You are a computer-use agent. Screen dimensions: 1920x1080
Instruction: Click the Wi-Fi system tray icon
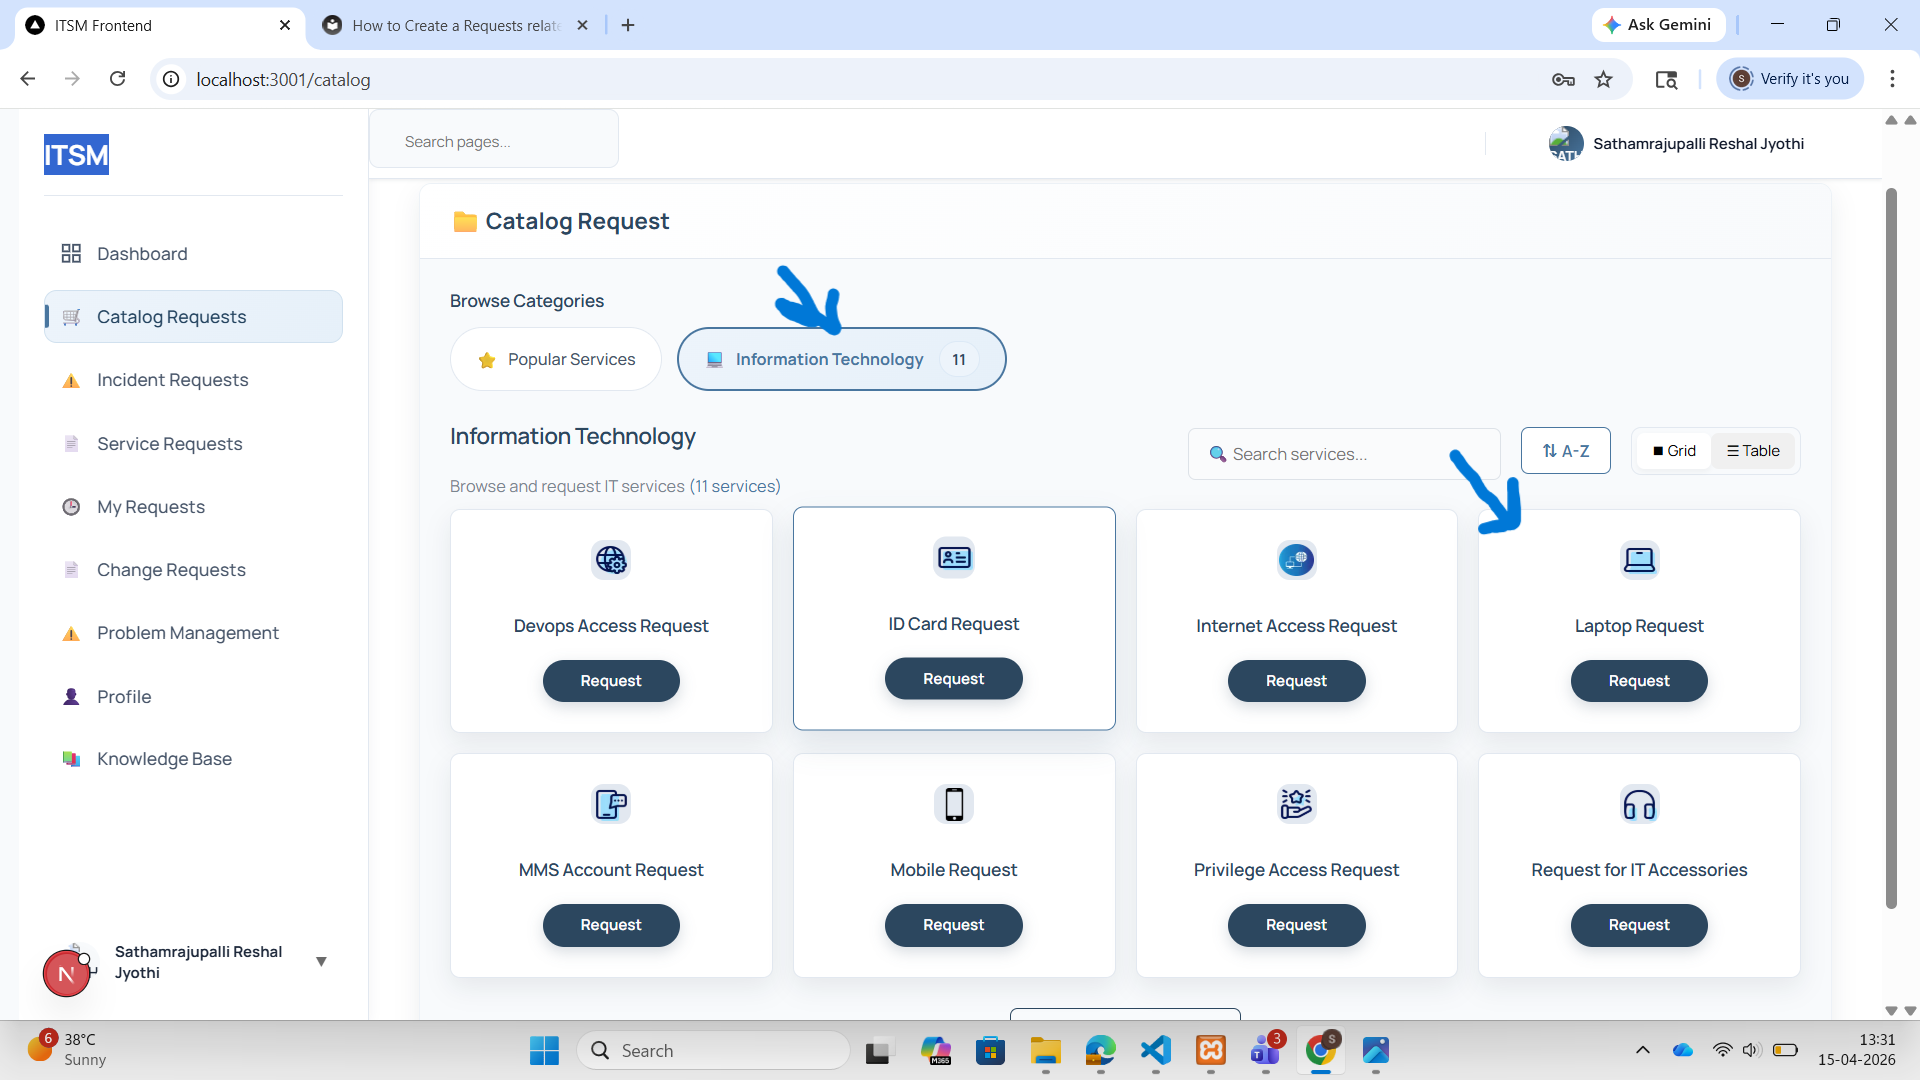pos(1722,1050)
